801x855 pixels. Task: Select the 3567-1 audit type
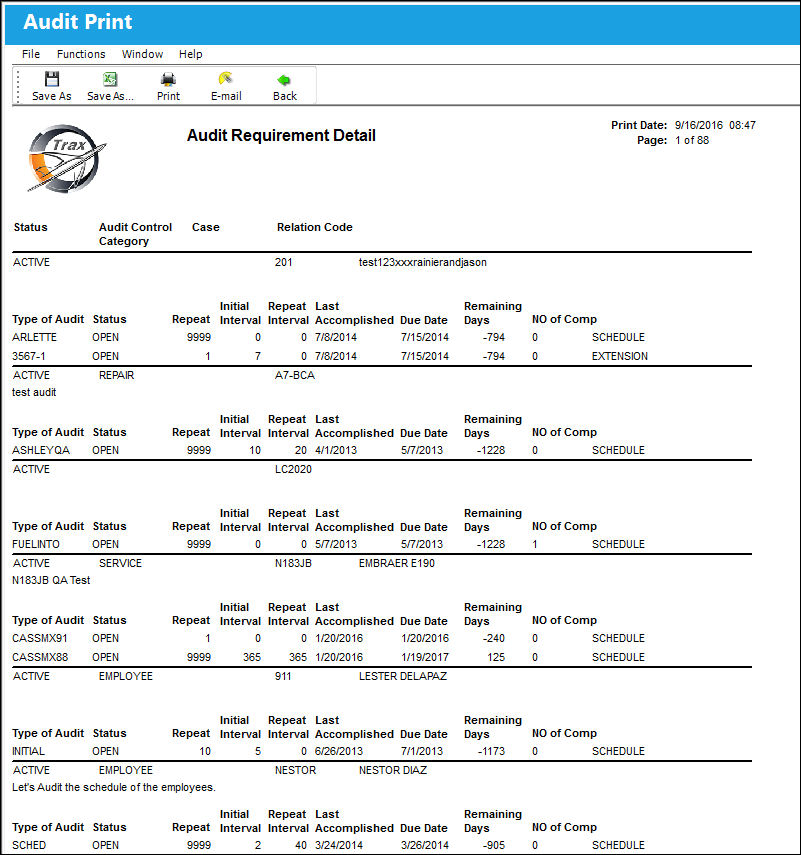tap(29, 356)
